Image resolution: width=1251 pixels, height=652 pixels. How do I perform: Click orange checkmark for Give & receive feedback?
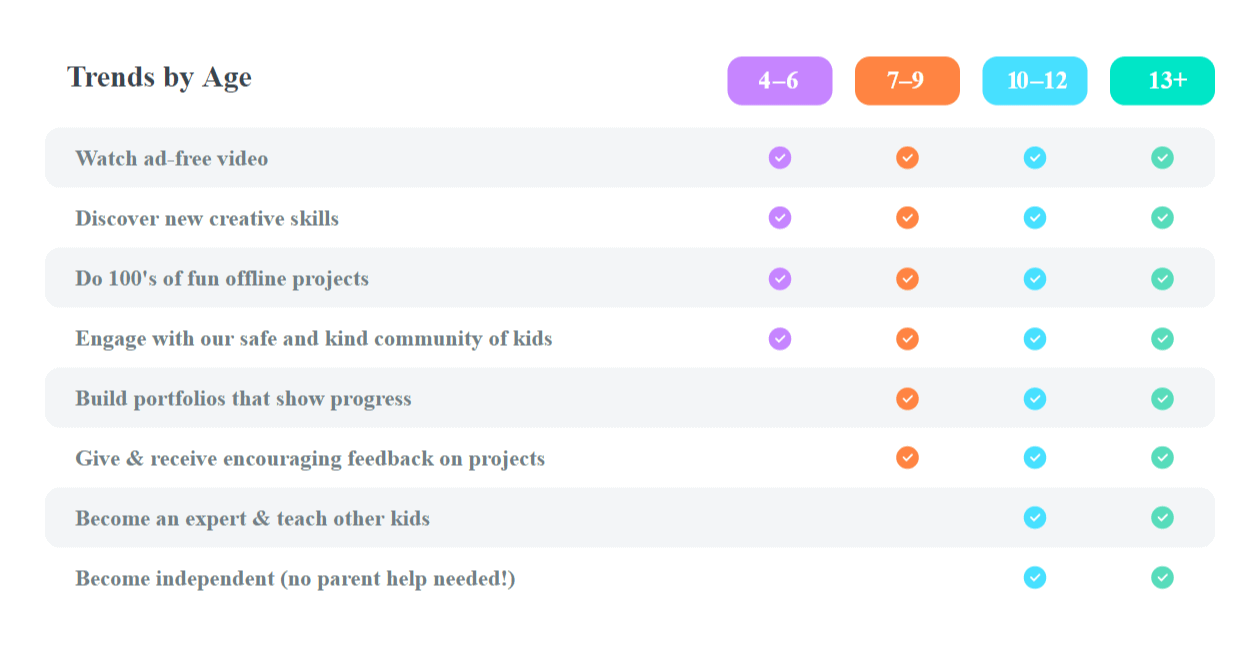(907, 458)
